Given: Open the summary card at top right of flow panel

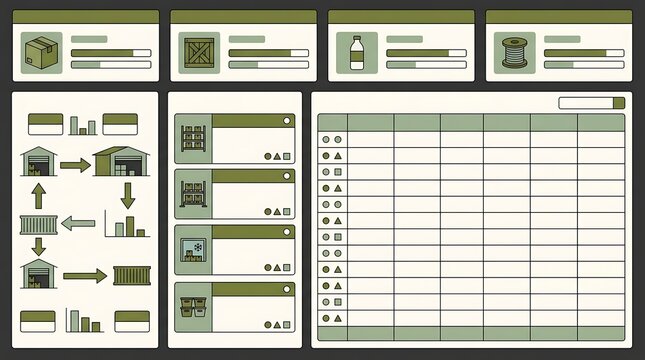Looking at the screenshot, I should [x=120, y=124].
